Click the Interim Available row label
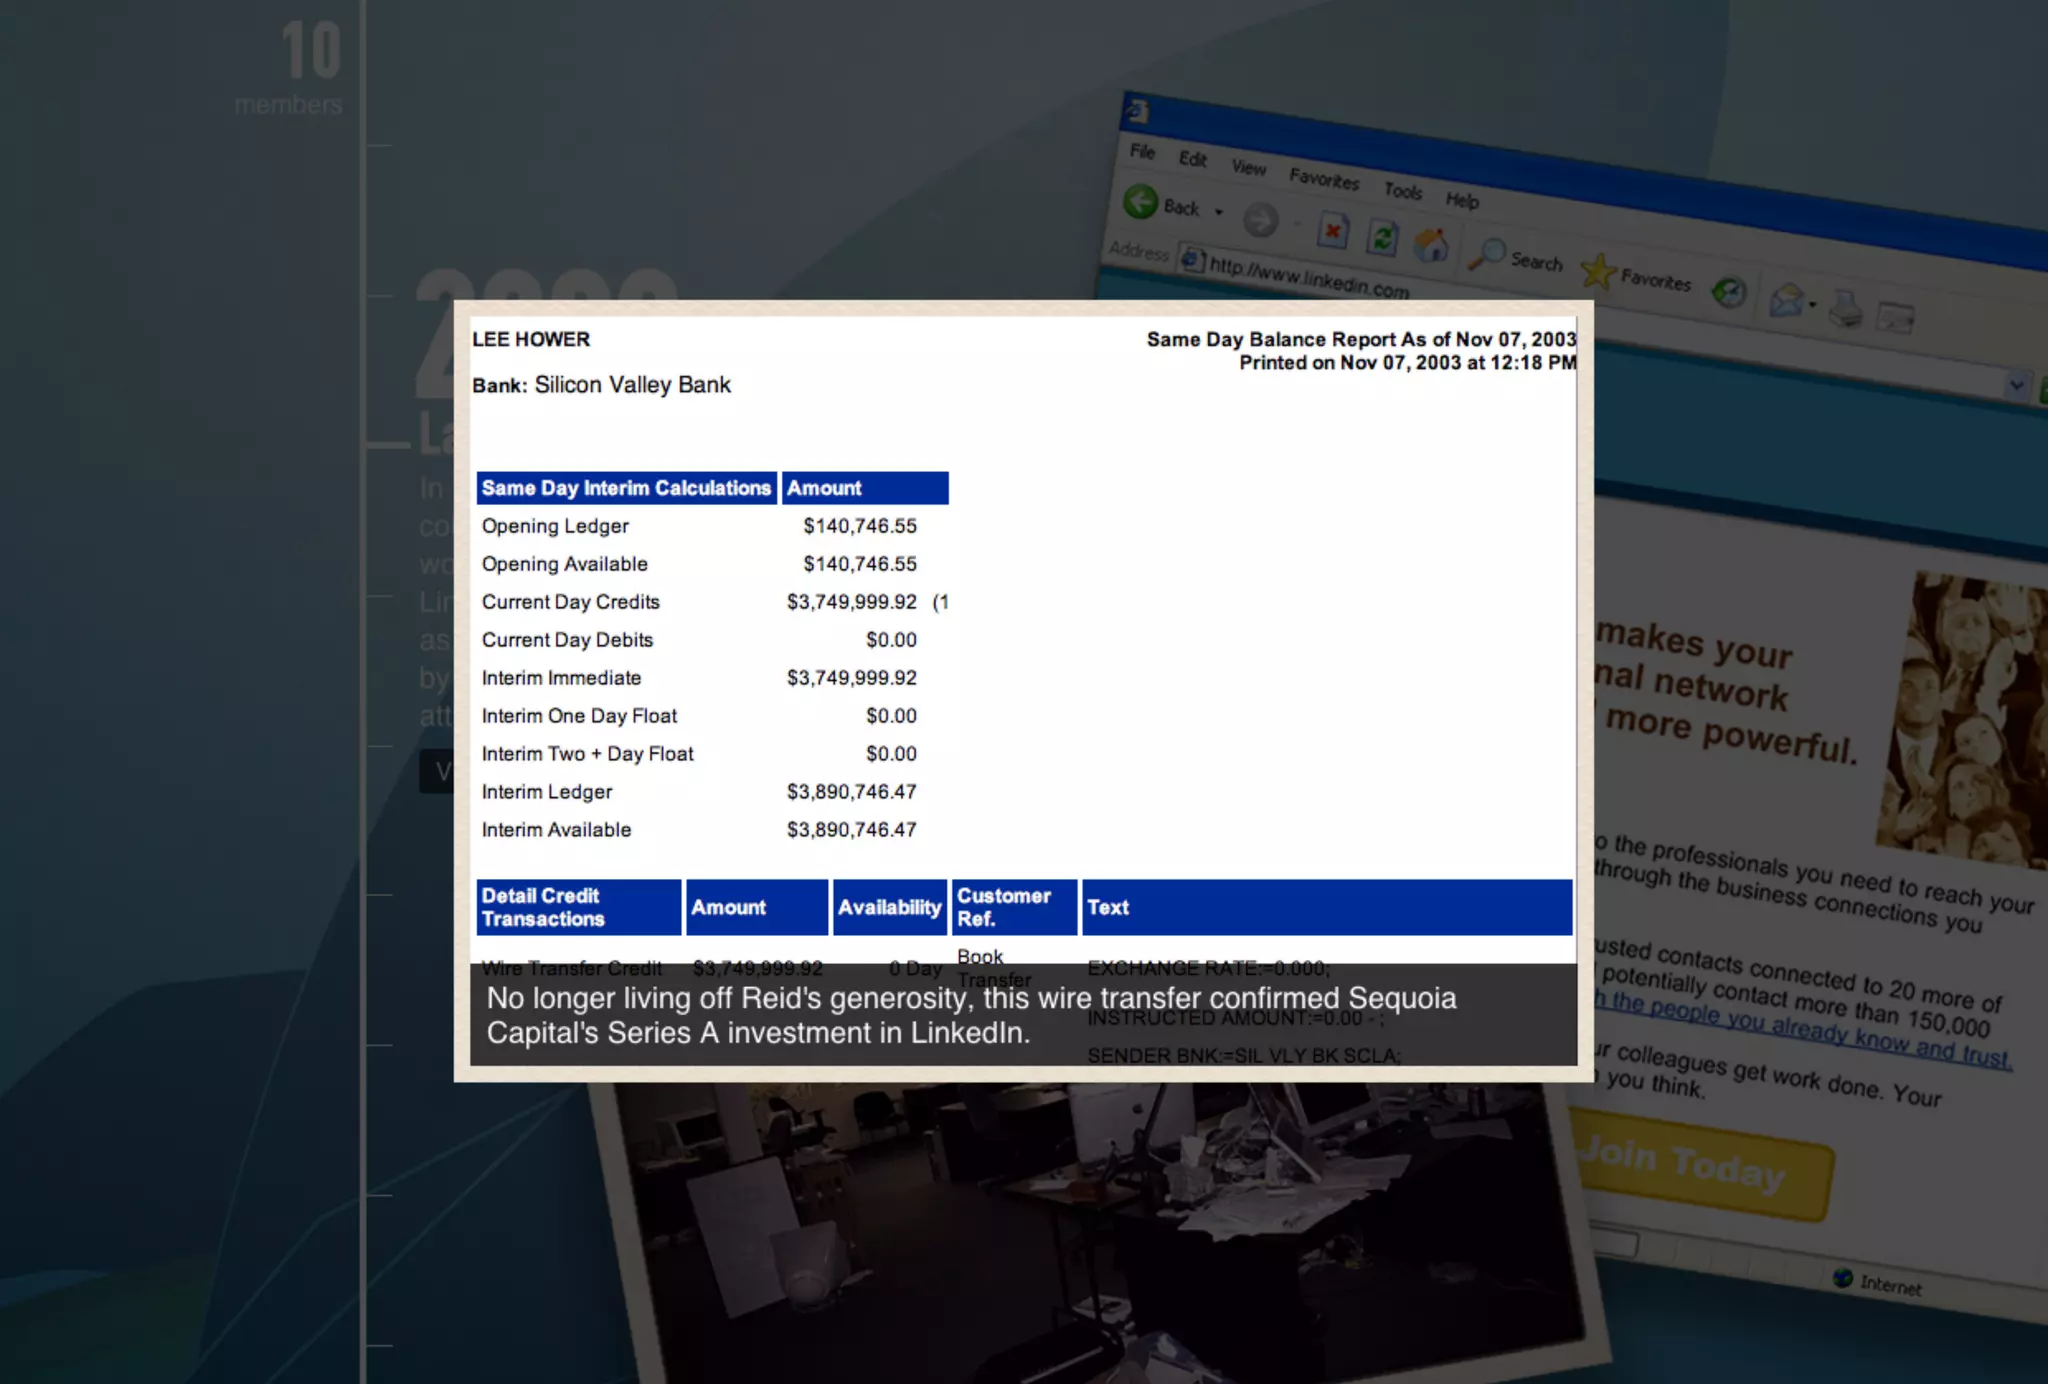The width and height of the screenshot is (2048, 1384). point(556,830)
